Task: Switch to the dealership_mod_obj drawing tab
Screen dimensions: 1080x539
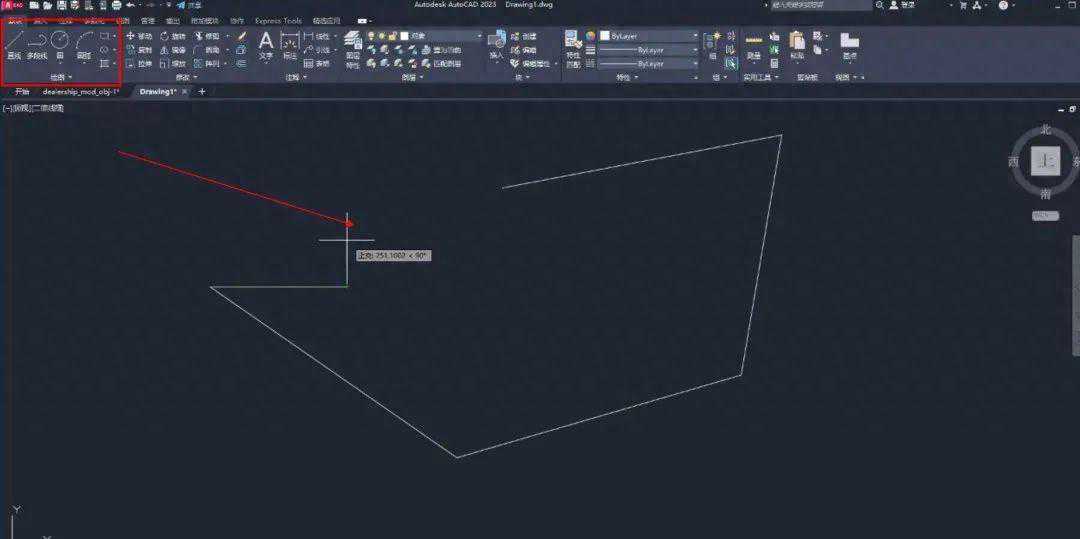Action: (x=80, y=91)
